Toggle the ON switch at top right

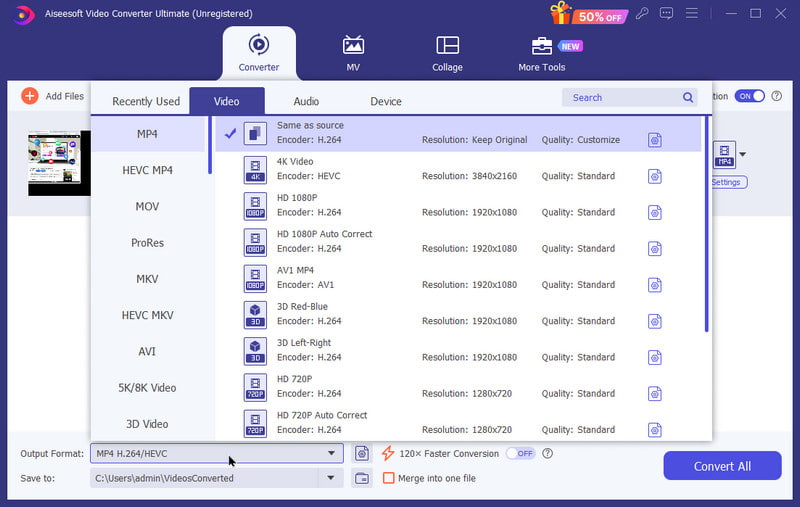pyautogui.click(x=749, y=96)
